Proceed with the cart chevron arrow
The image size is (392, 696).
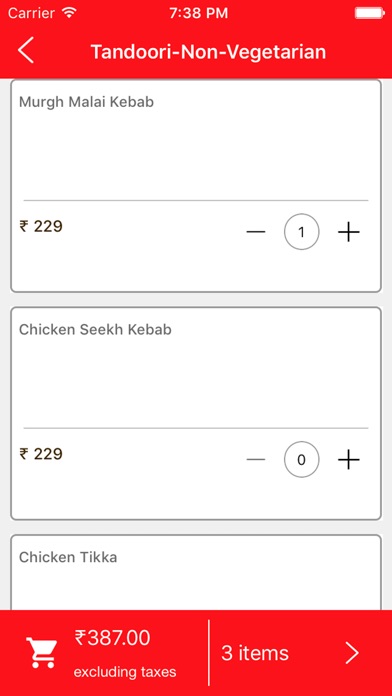[x=352, y=653]
